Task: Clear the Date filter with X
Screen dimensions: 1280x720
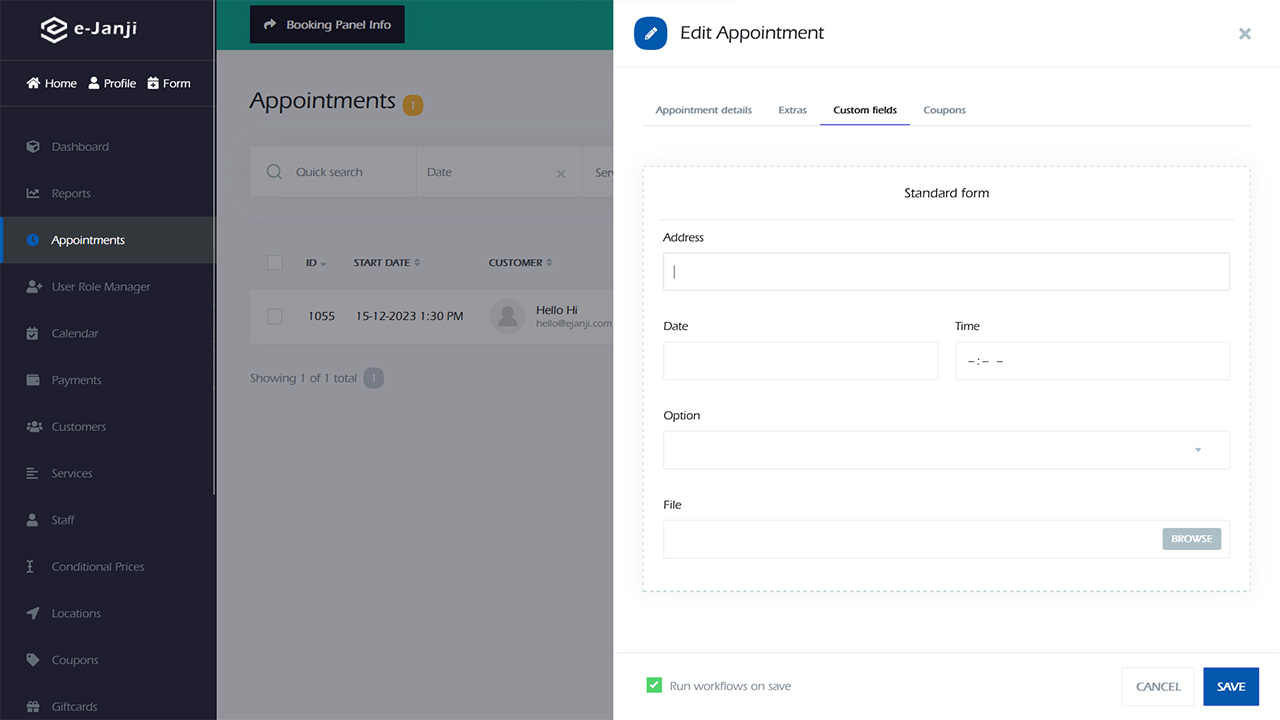Action: pyautogui.click(x=561, y=173)
